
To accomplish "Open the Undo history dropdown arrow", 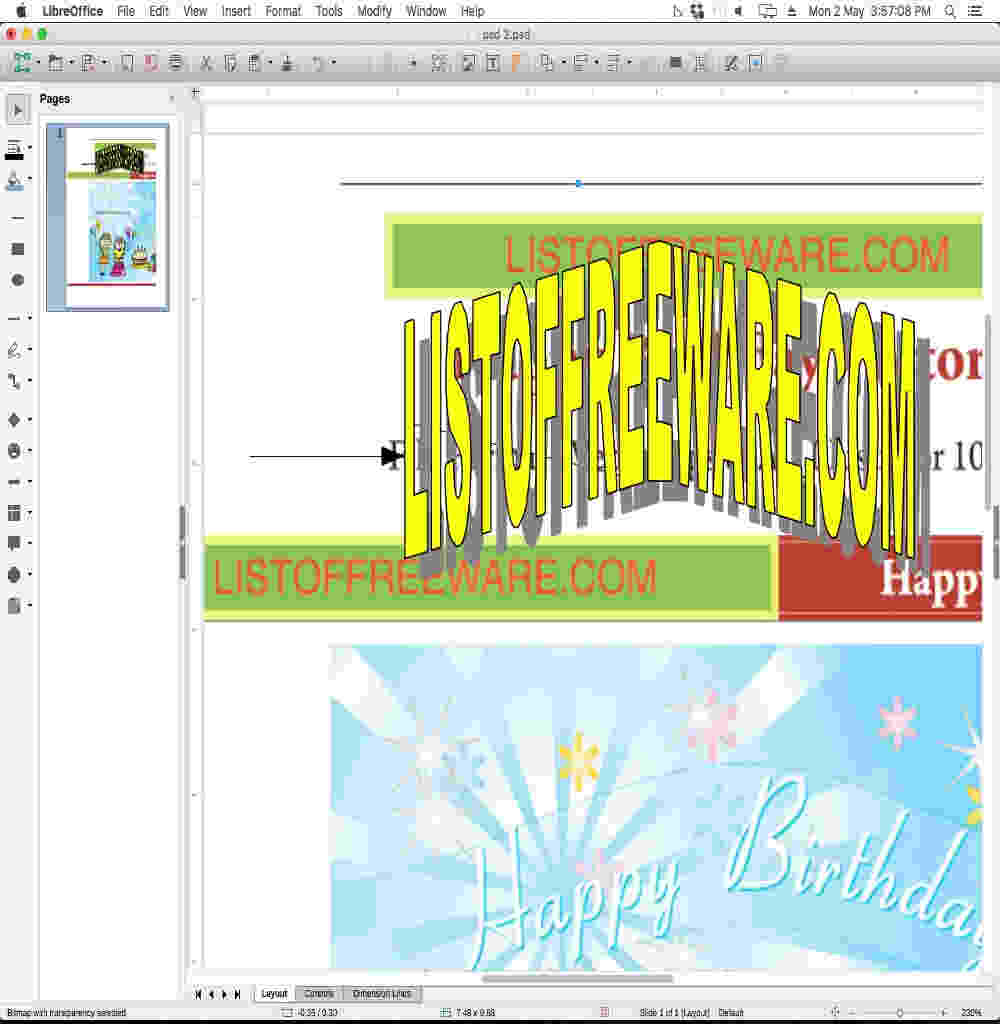I will (x=334, y=63).
